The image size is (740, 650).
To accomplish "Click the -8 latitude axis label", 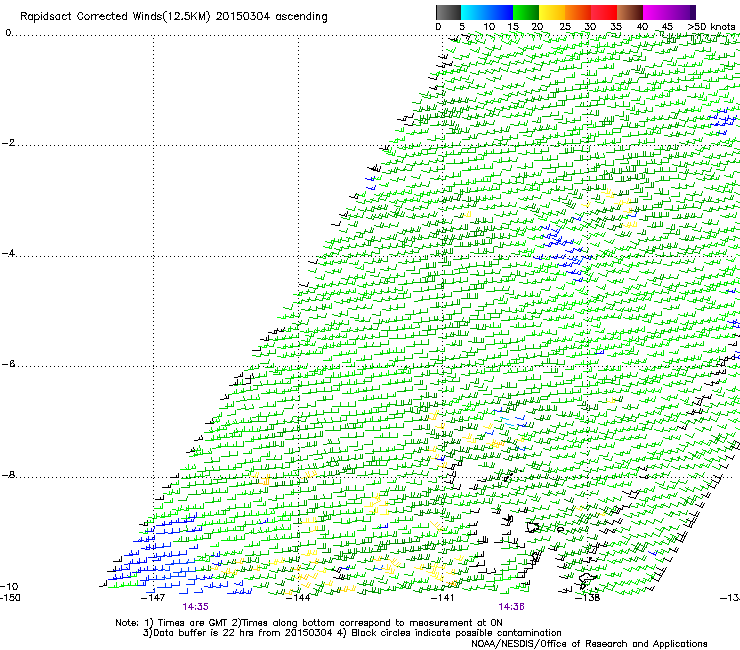I will coord(8,475).
